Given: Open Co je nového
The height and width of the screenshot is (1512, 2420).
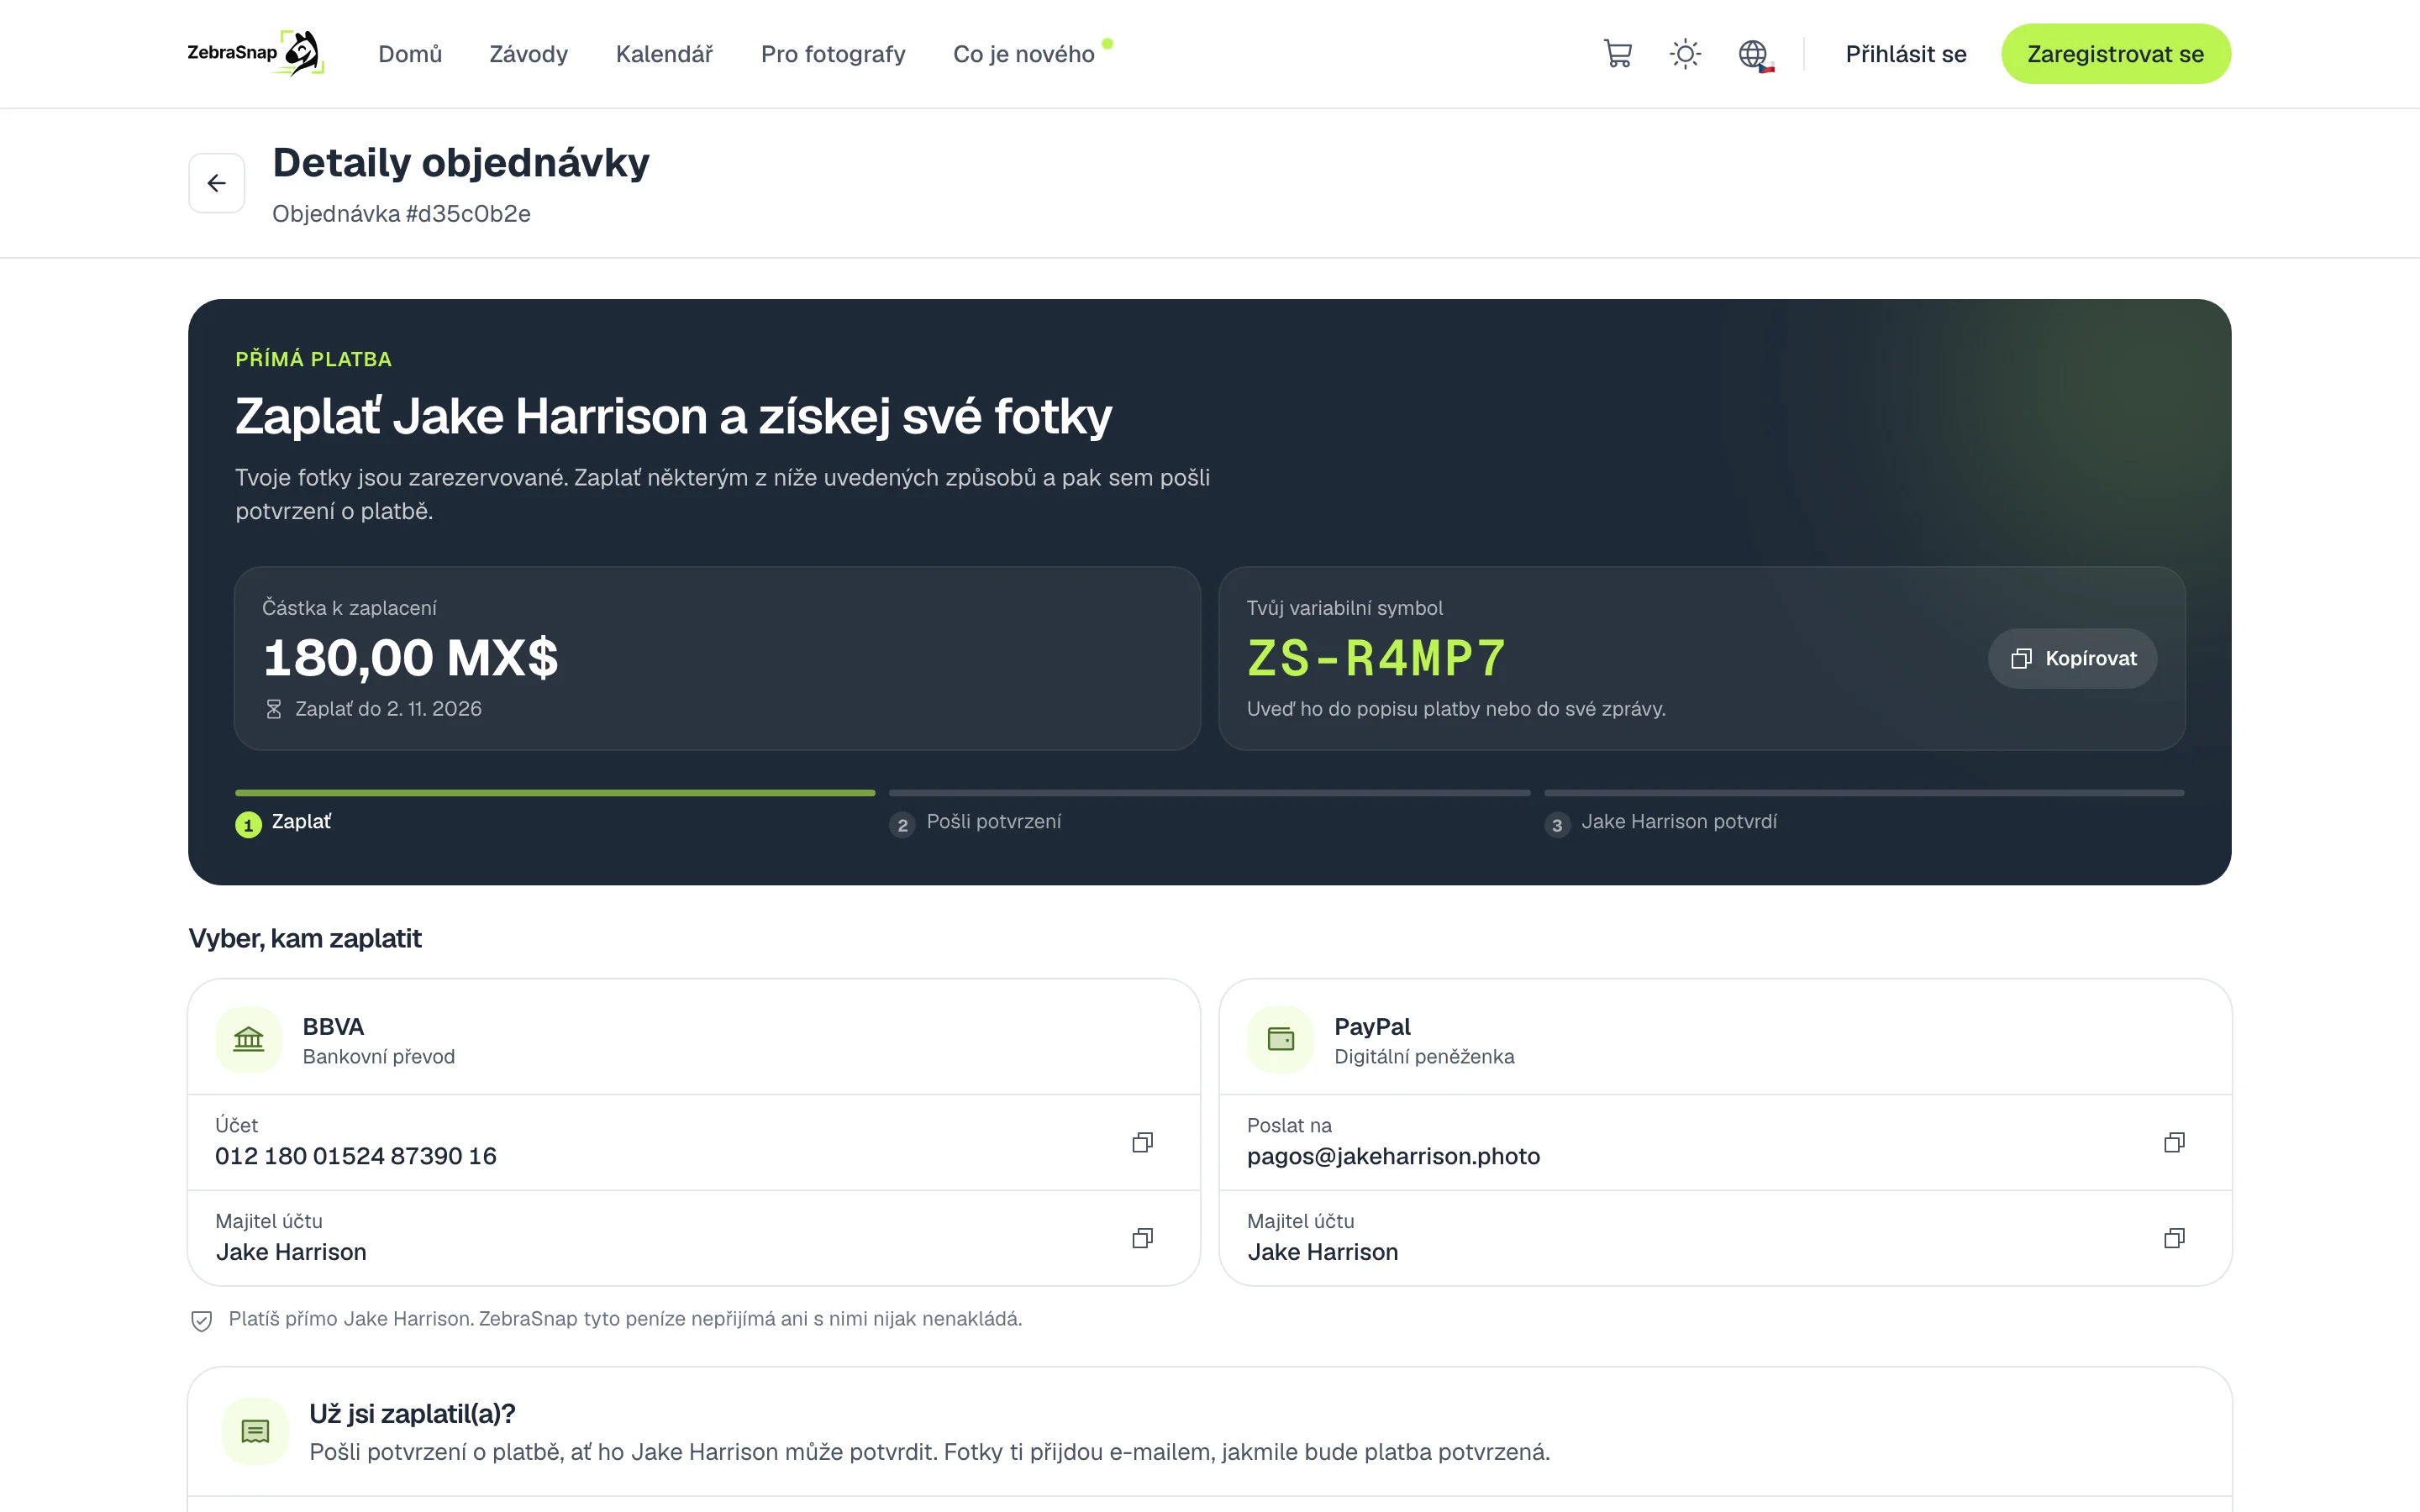Looking at the screenshot, I should click(x=1024, y=54).
